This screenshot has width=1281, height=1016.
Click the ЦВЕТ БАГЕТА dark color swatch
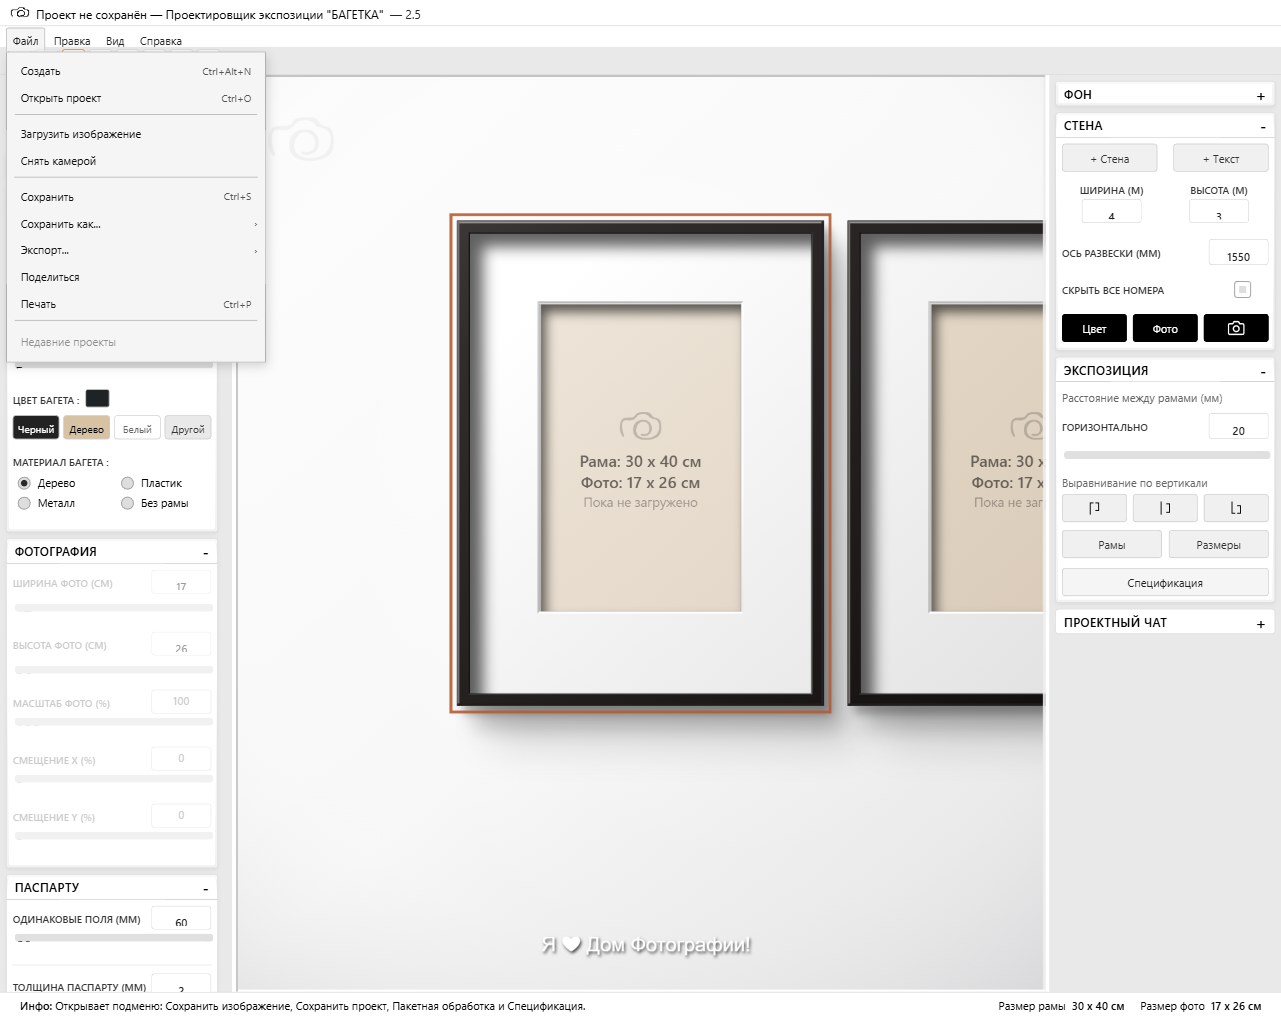point(97,399)
